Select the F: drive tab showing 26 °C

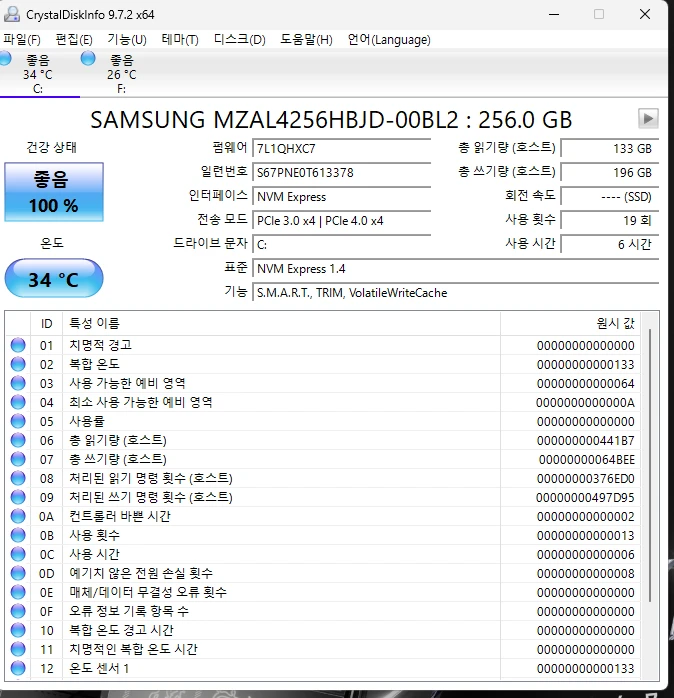point(122,74)
